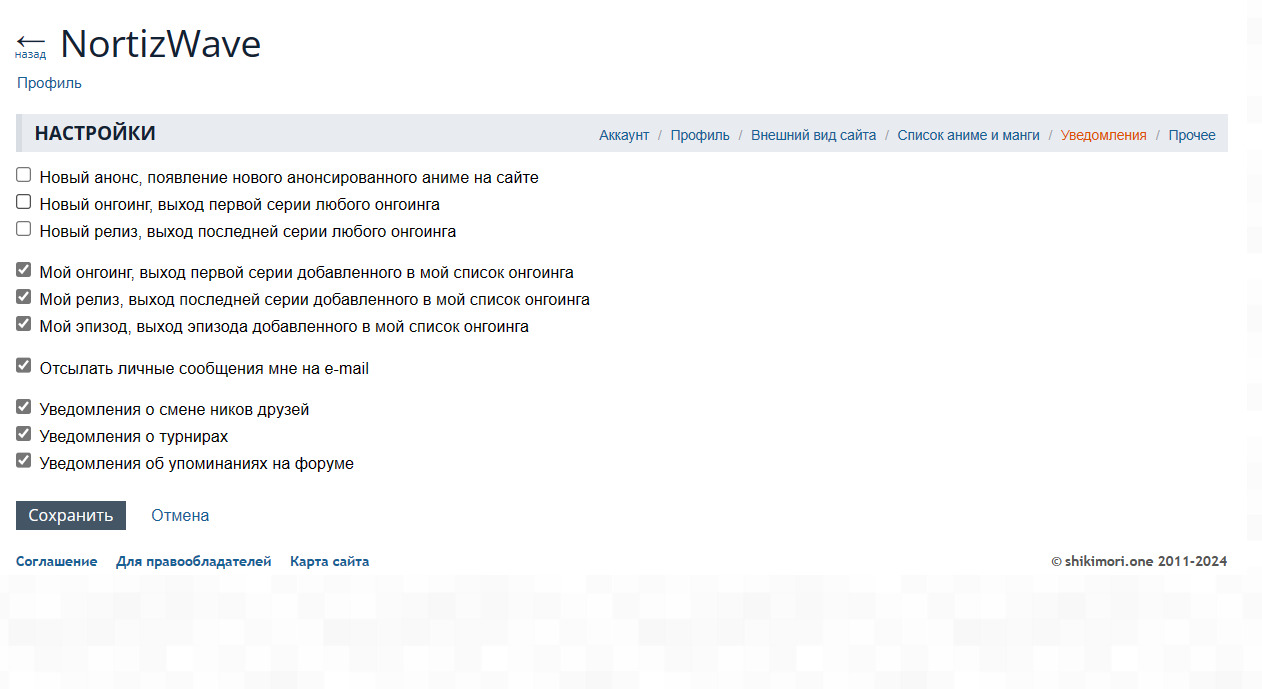Turn off the Мой эпизод checkbox
The image size is (1262, 689).
point(24,324)
